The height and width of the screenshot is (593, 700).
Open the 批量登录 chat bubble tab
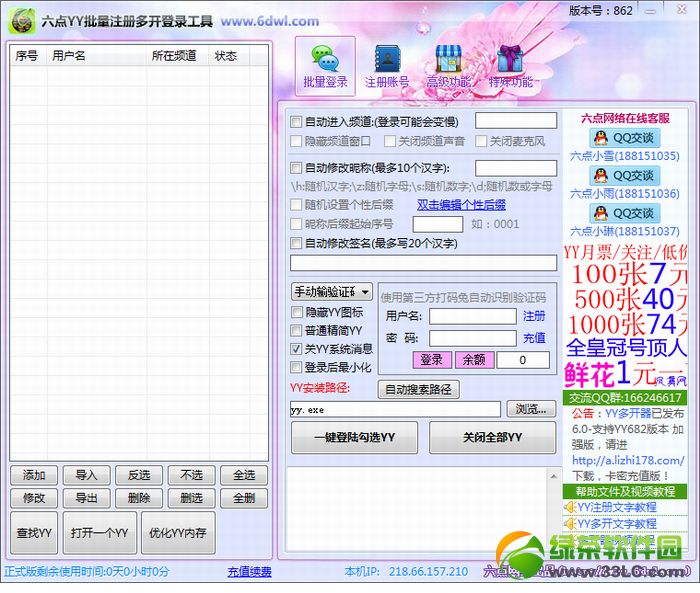pyautogui.click(x=325, y=66)
